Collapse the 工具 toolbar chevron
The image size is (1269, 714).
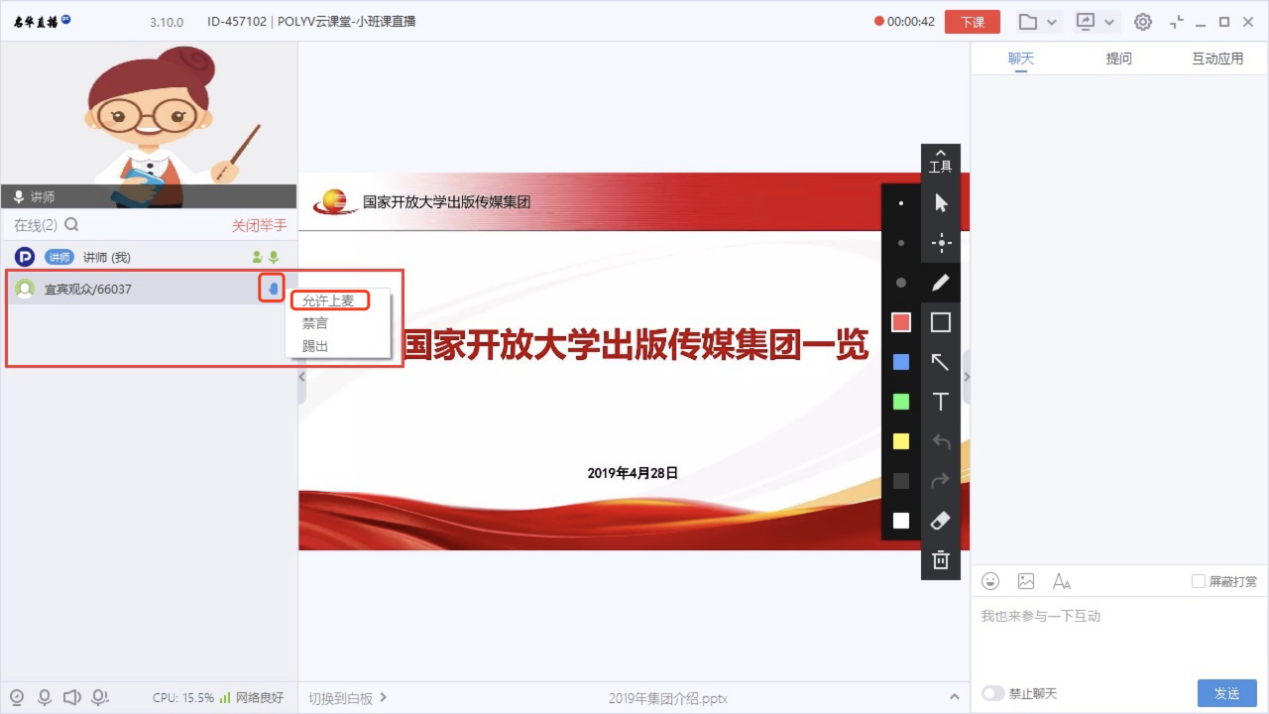tap(940, 153)
